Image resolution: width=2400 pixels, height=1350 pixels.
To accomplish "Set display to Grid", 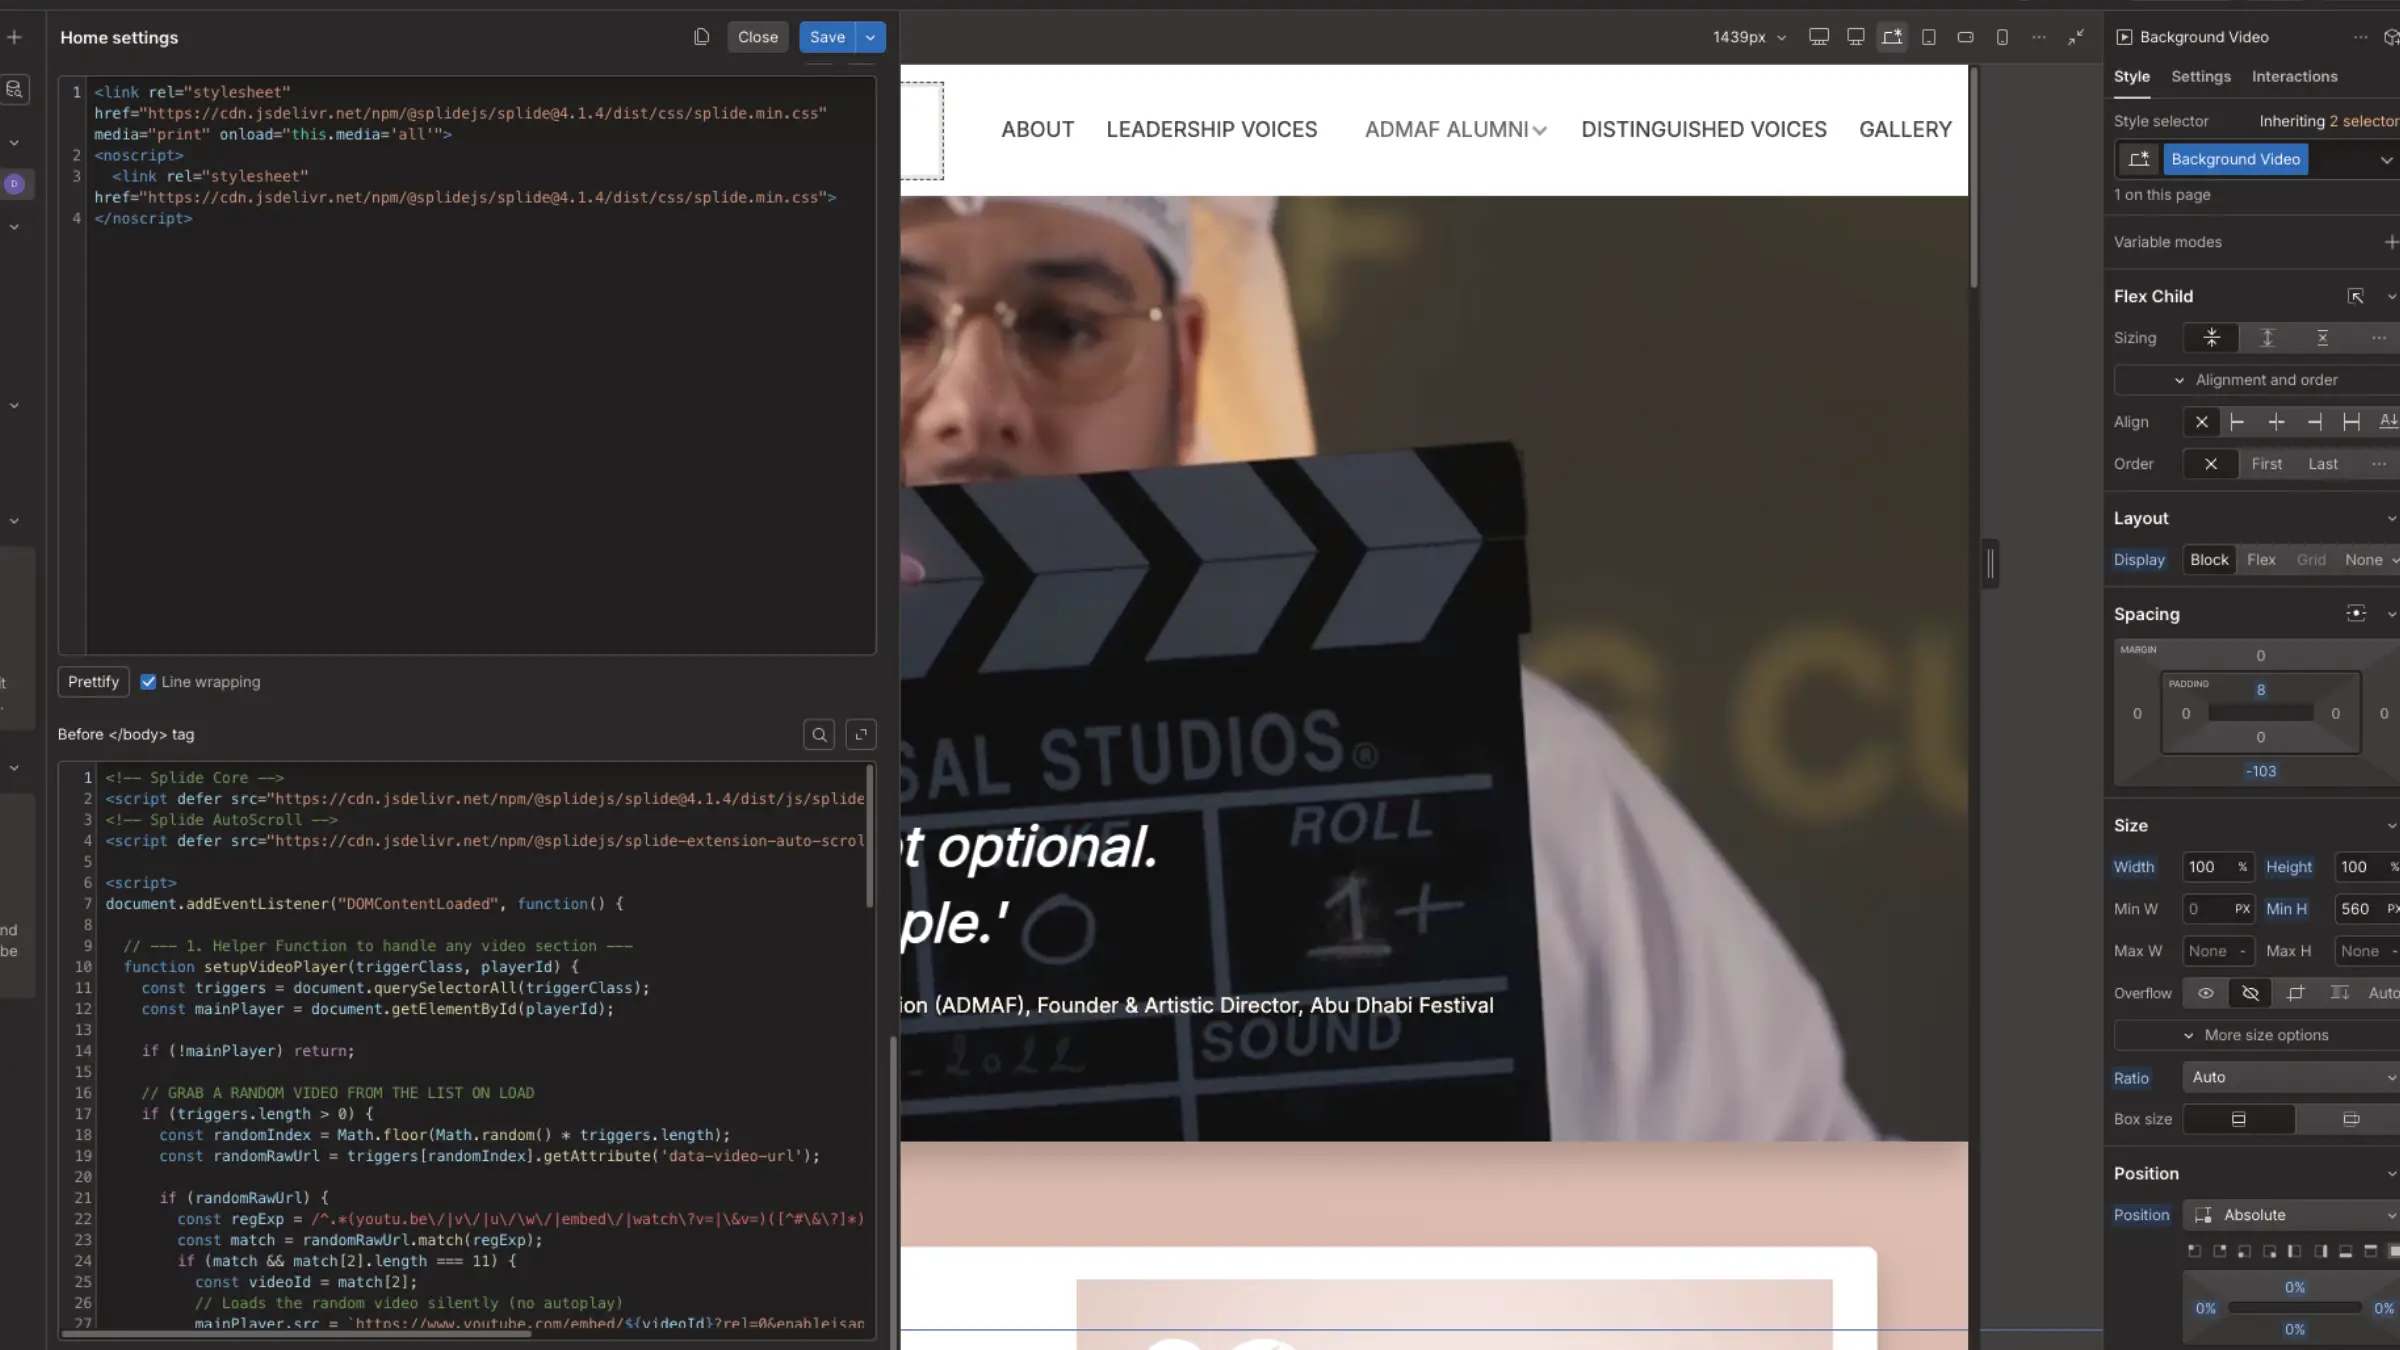I will pos(2310,560).
